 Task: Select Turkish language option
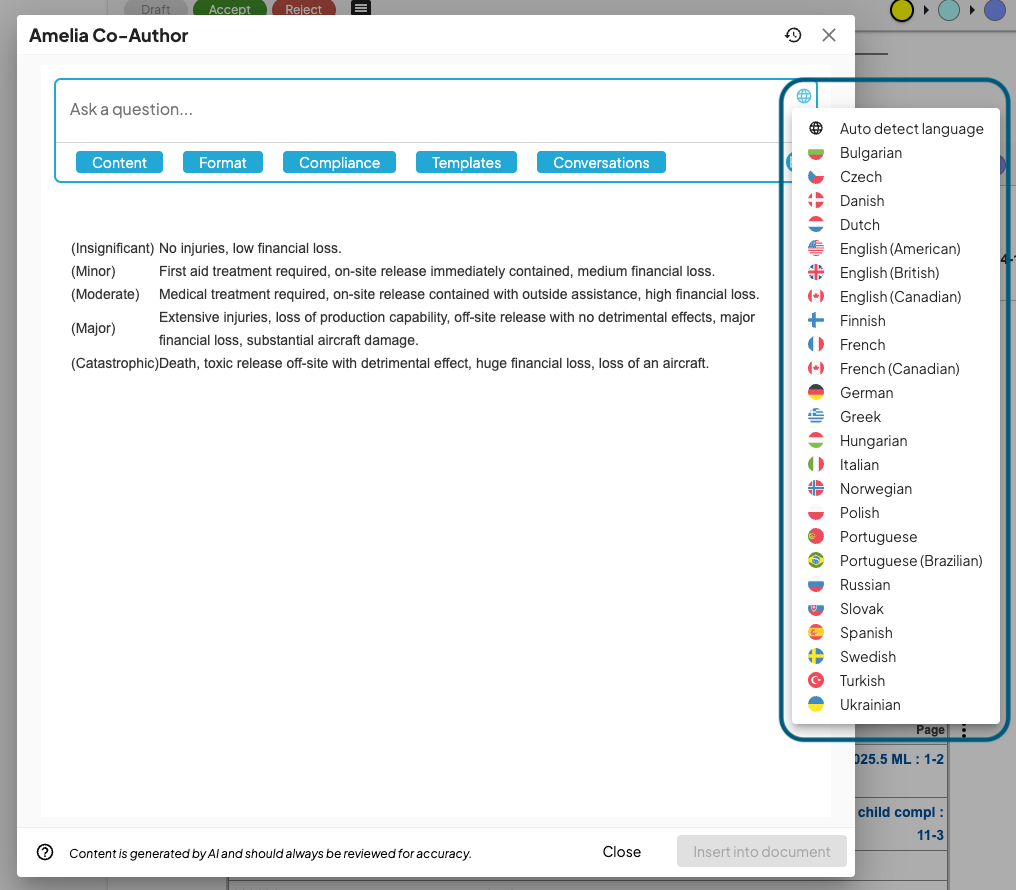pyautogui.click(x=895, y=680)
